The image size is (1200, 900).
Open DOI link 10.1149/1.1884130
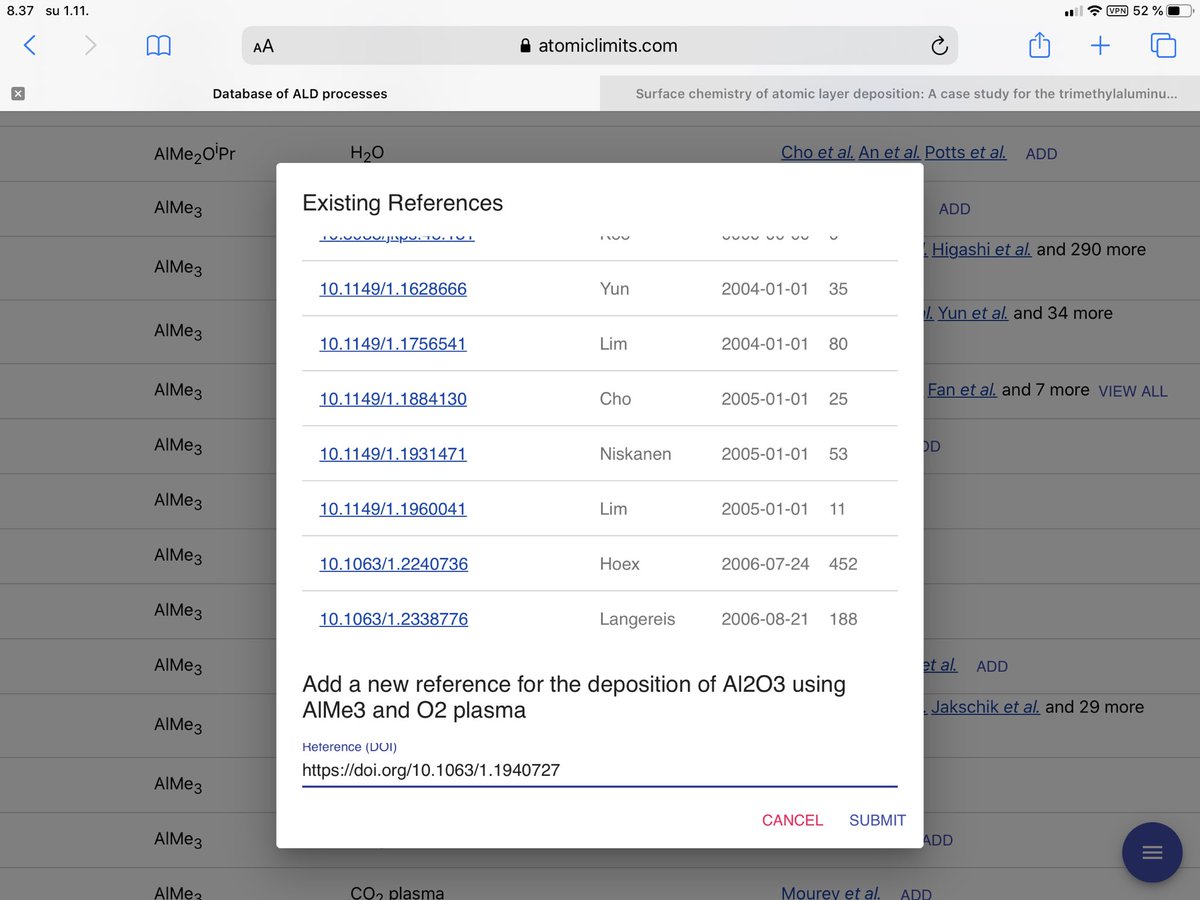pos(393,399)
